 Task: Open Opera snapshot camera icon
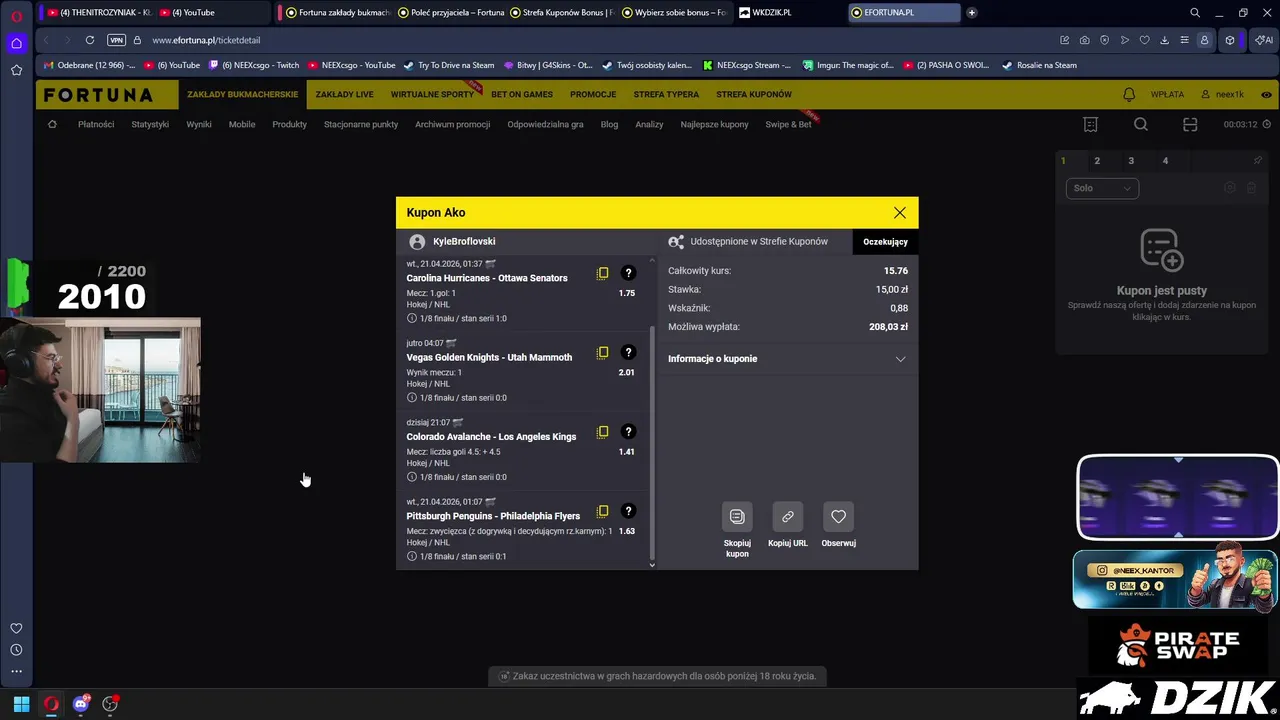(1085, 40)
